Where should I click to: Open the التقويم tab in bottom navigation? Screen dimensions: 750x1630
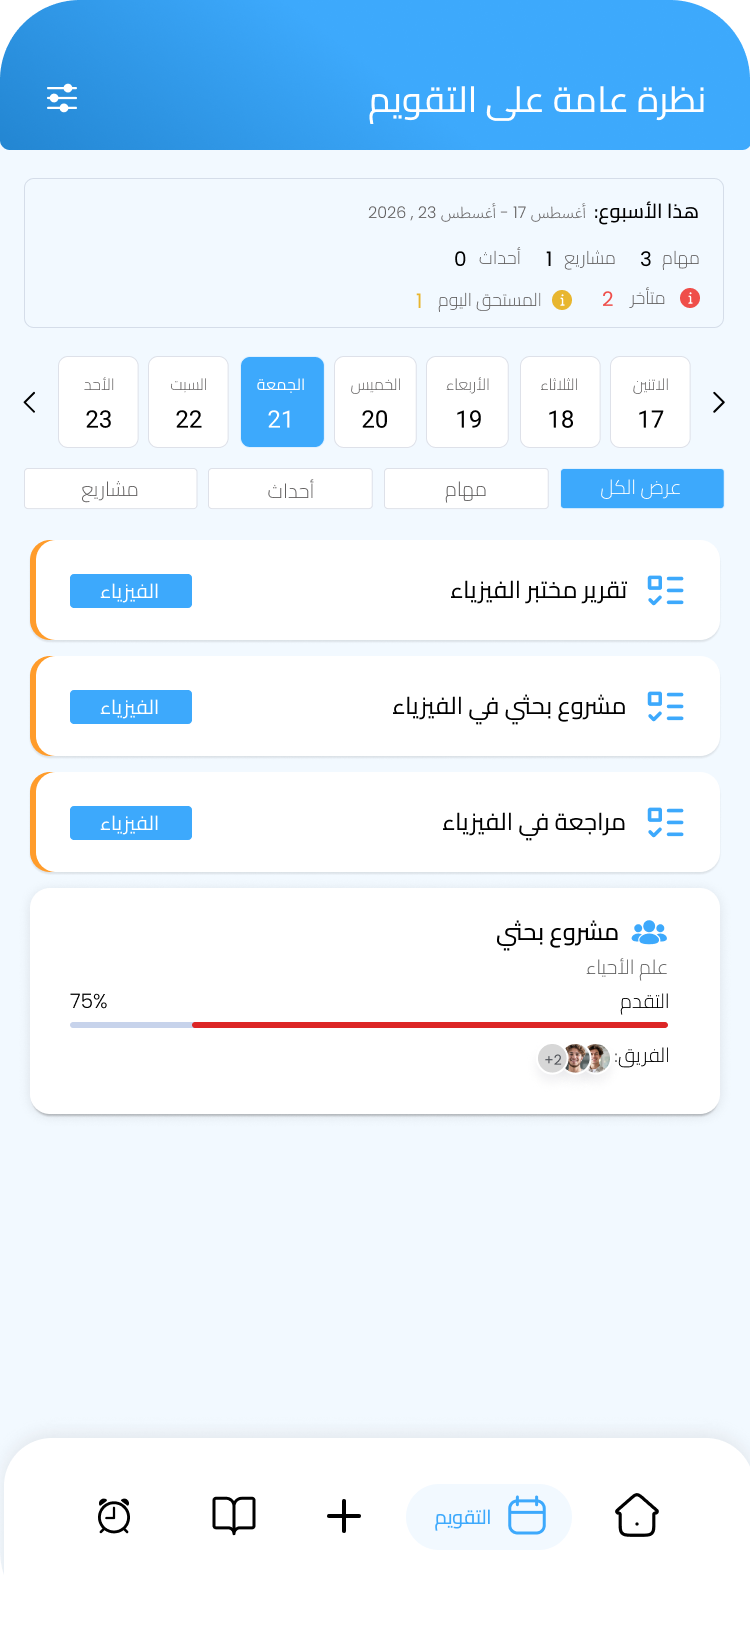pos(489,1515)
